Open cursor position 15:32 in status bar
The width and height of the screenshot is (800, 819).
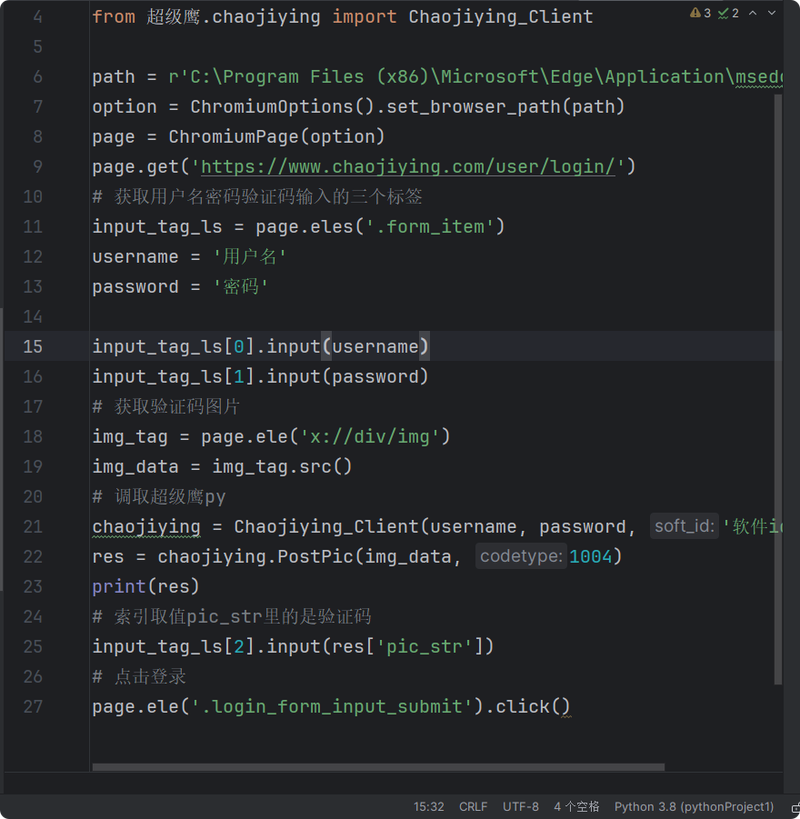(429, 806)
